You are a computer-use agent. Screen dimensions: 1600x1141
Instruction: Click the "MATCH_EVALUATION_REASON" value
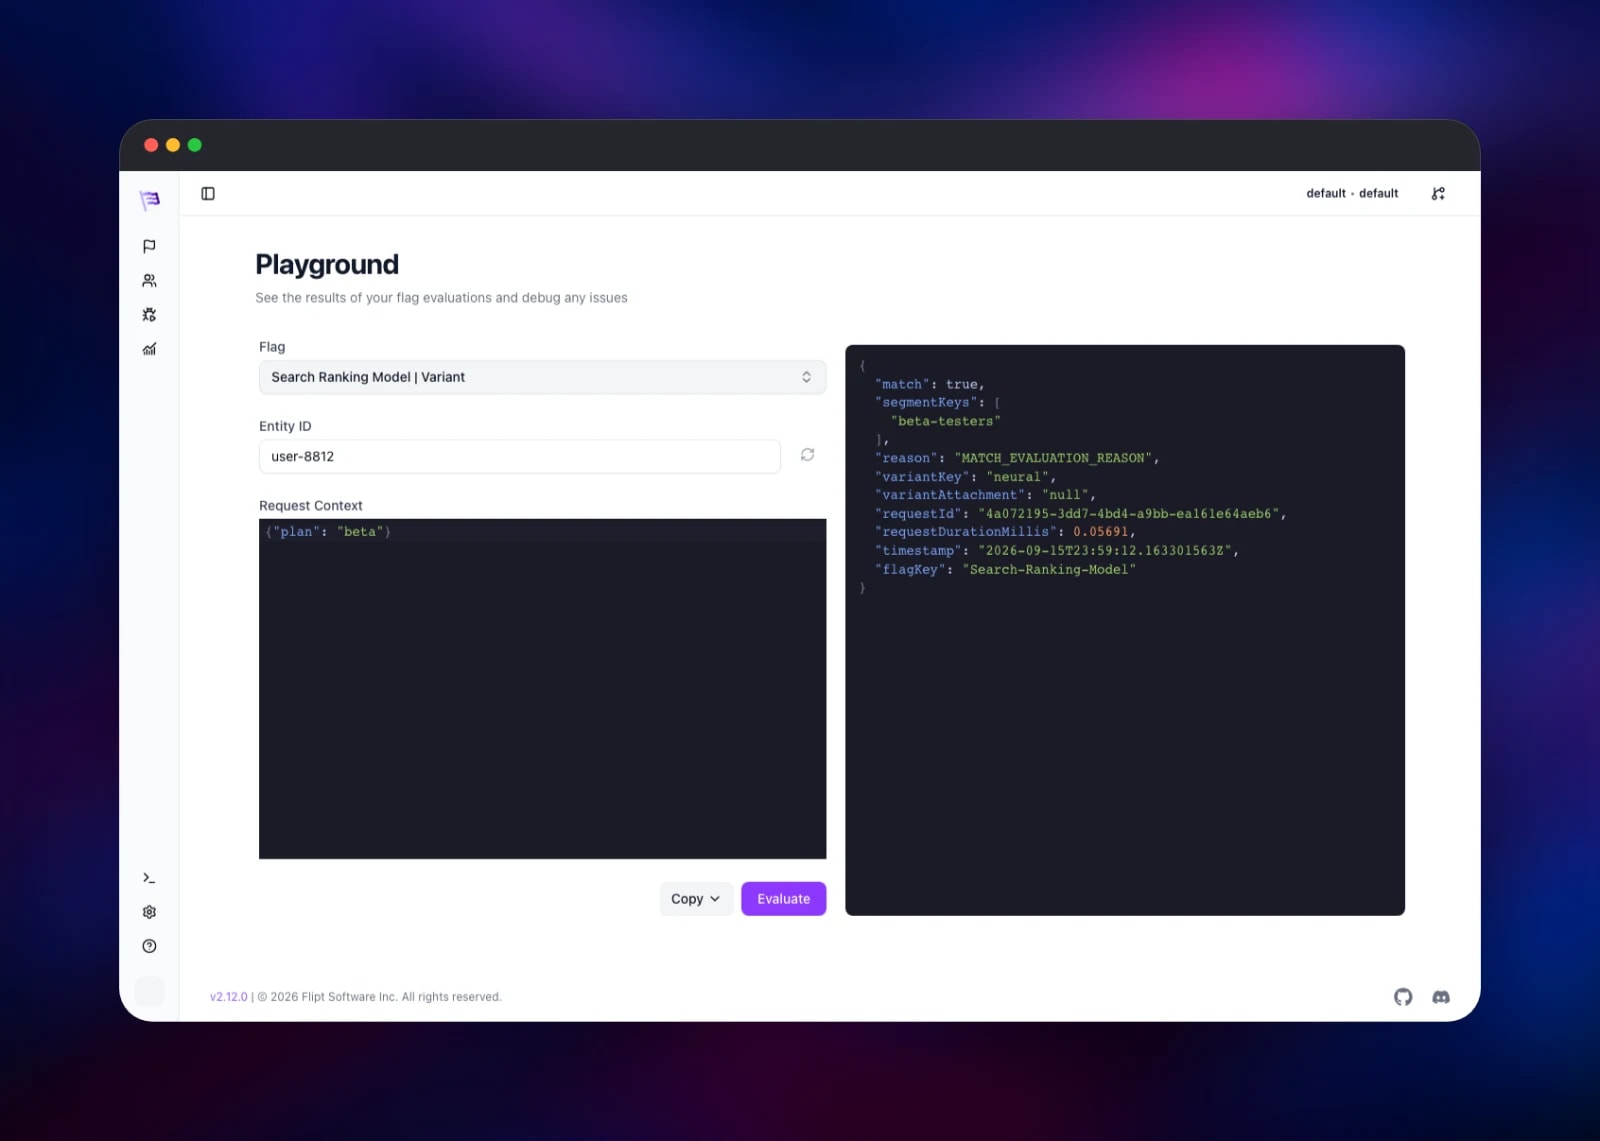coord(1053,458)
